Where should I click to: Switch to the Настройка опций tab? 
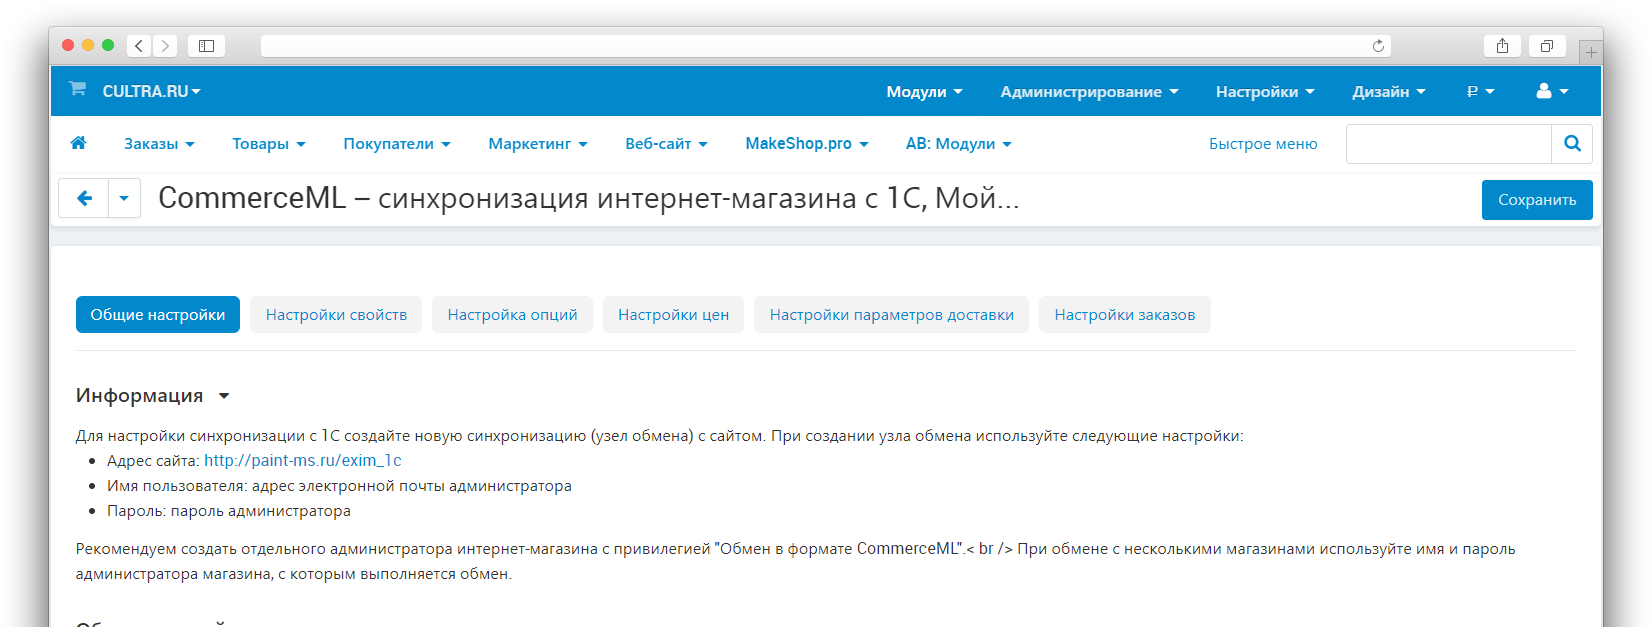(x=512, y=315)
